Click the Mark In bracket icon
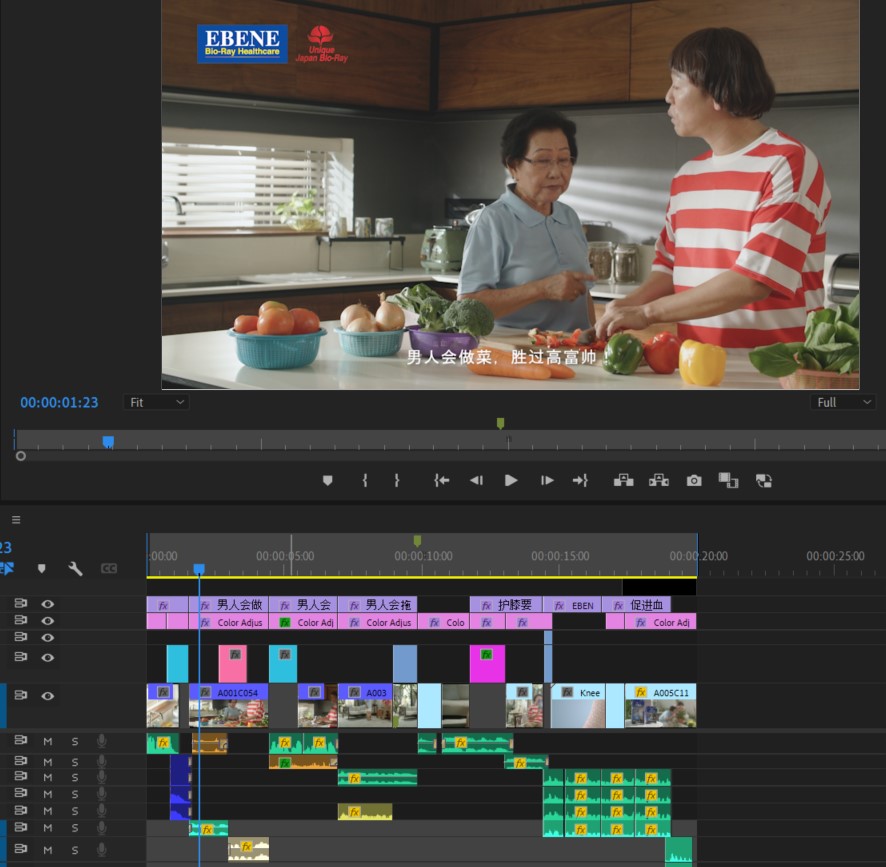 (x=365, y=481)
